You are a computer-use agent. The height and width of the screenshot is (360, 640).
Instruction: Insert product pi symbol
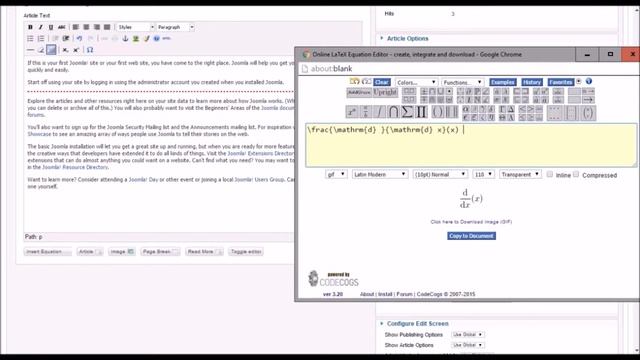(421, 112)
